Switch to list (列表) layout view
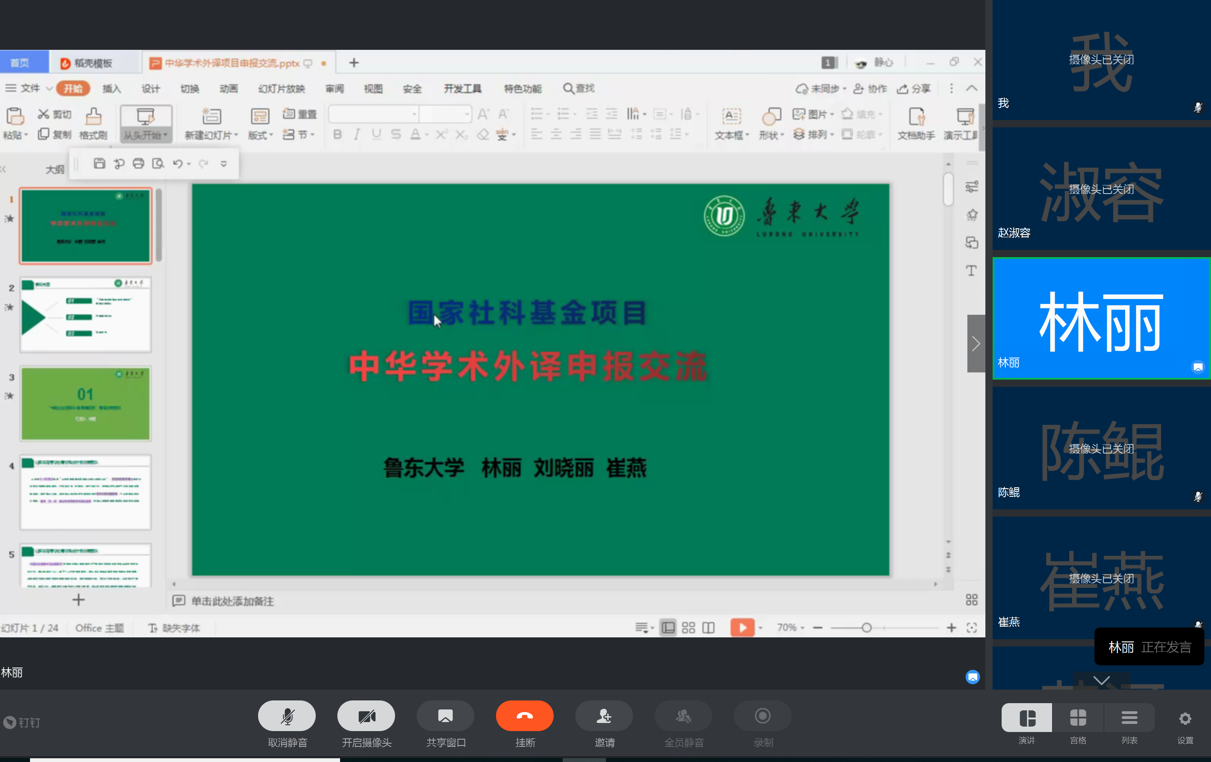Image resolution: width=1211 pixels, height=762 pixels. click(x=1129, y=718)
